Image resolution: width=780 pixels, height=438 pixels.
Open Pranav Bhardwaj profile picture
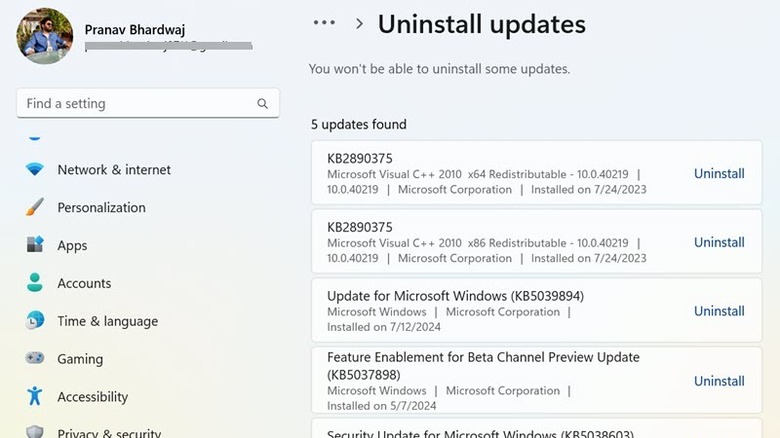click(45, 36)
